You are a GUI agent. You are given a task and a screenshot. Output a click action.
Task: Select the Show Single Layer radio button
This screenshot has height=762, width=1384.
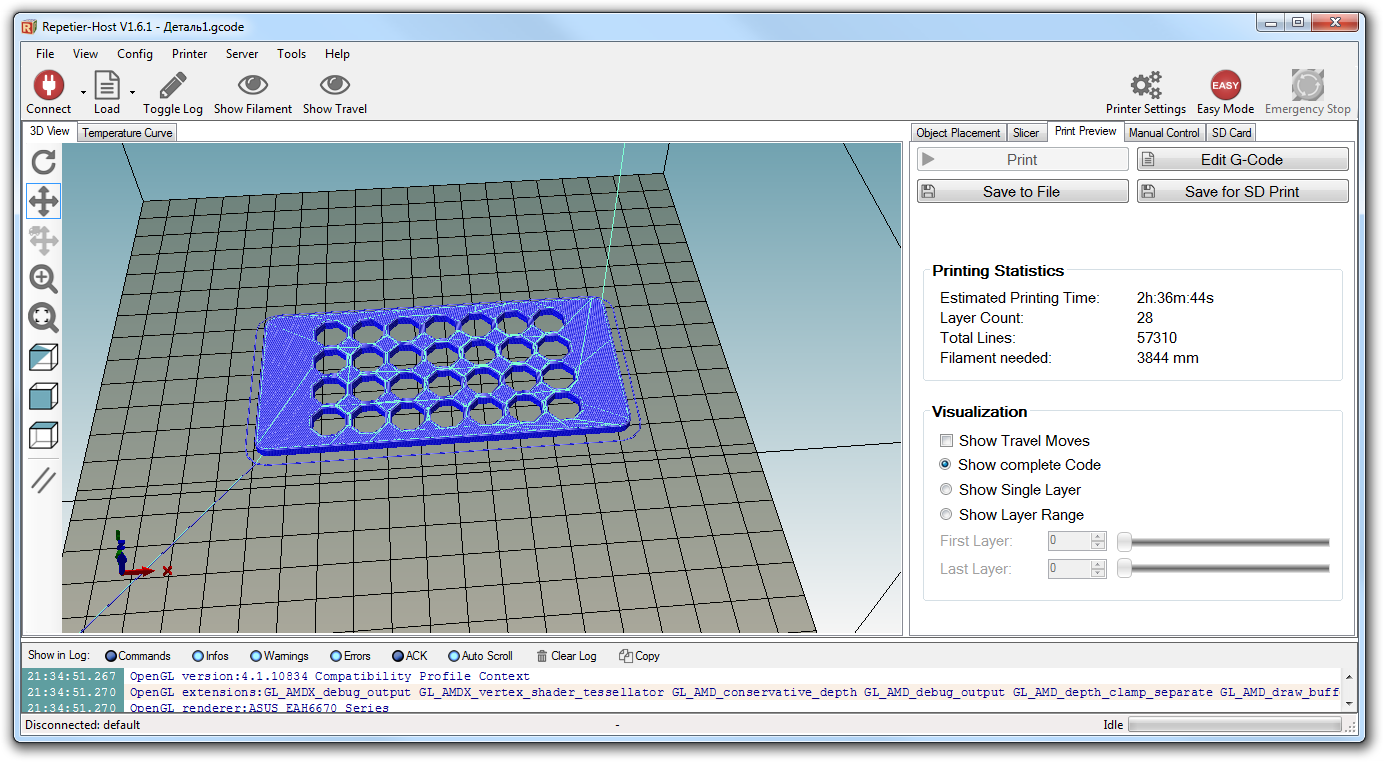click(x=946, y=490)
